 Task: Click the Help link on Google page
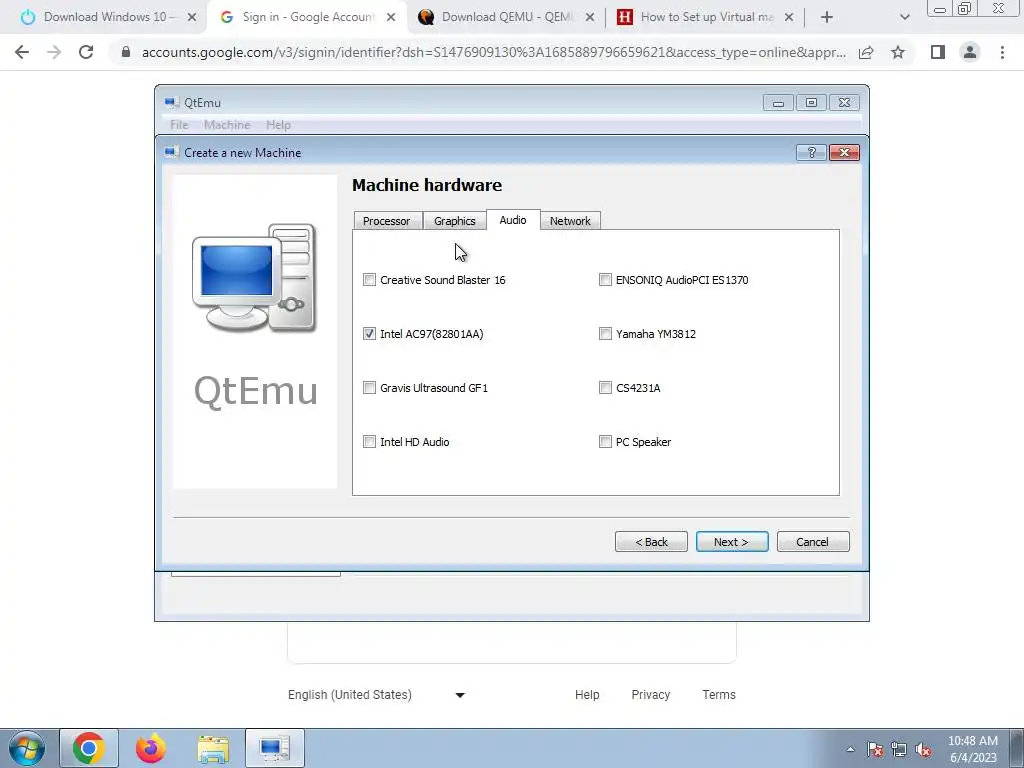point(587,695)
